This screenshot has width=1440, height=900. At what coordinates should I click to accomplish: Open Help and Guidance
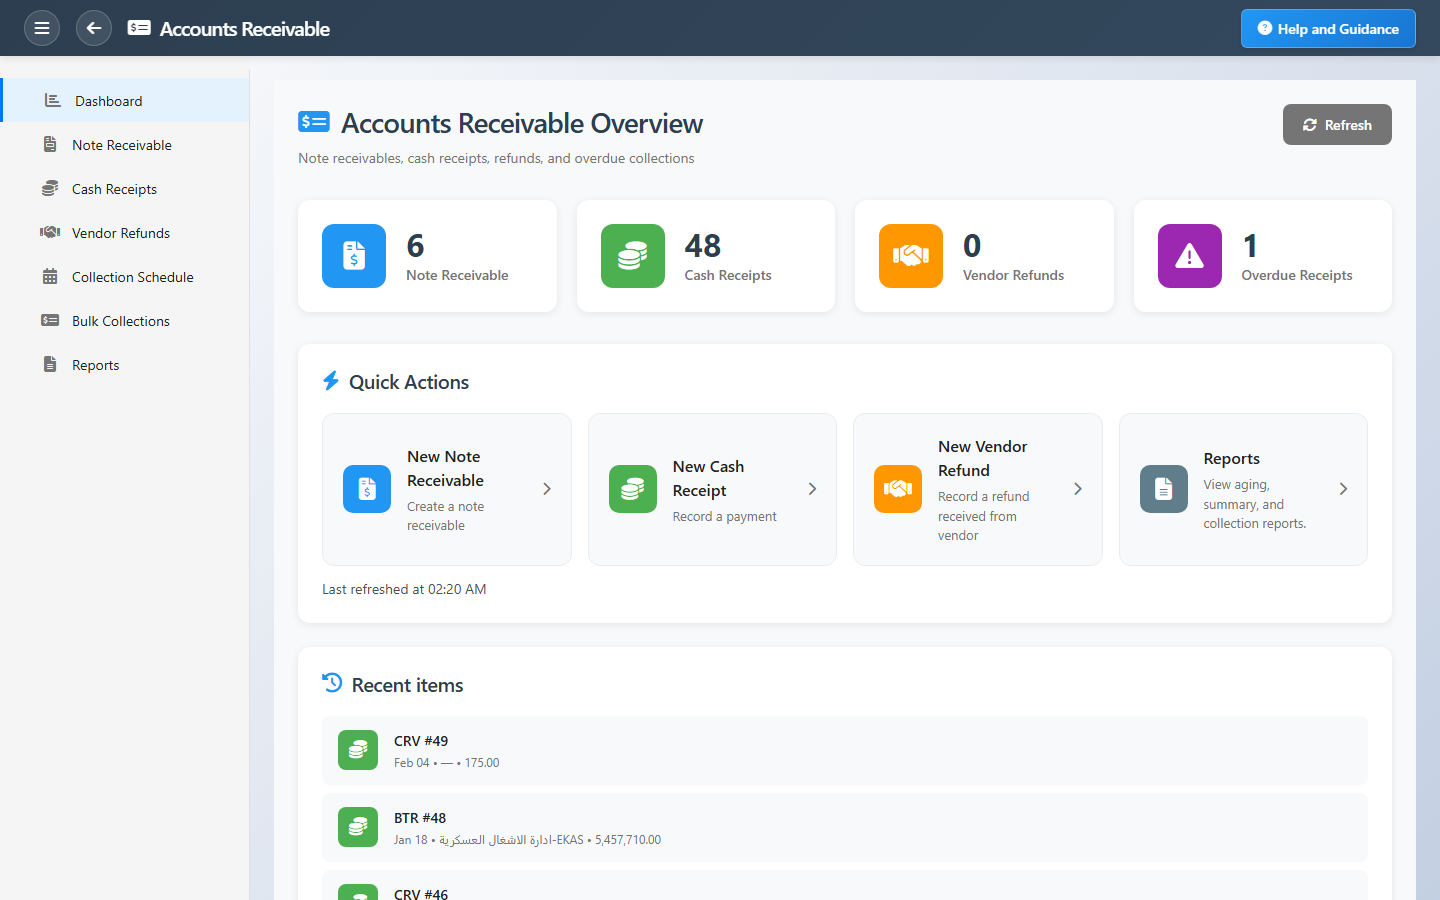click(1327, 29)
